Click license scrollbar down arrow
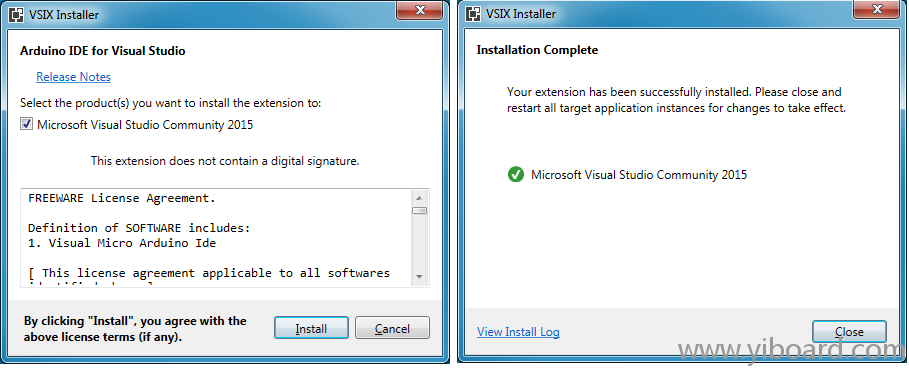 click(419, 277)
